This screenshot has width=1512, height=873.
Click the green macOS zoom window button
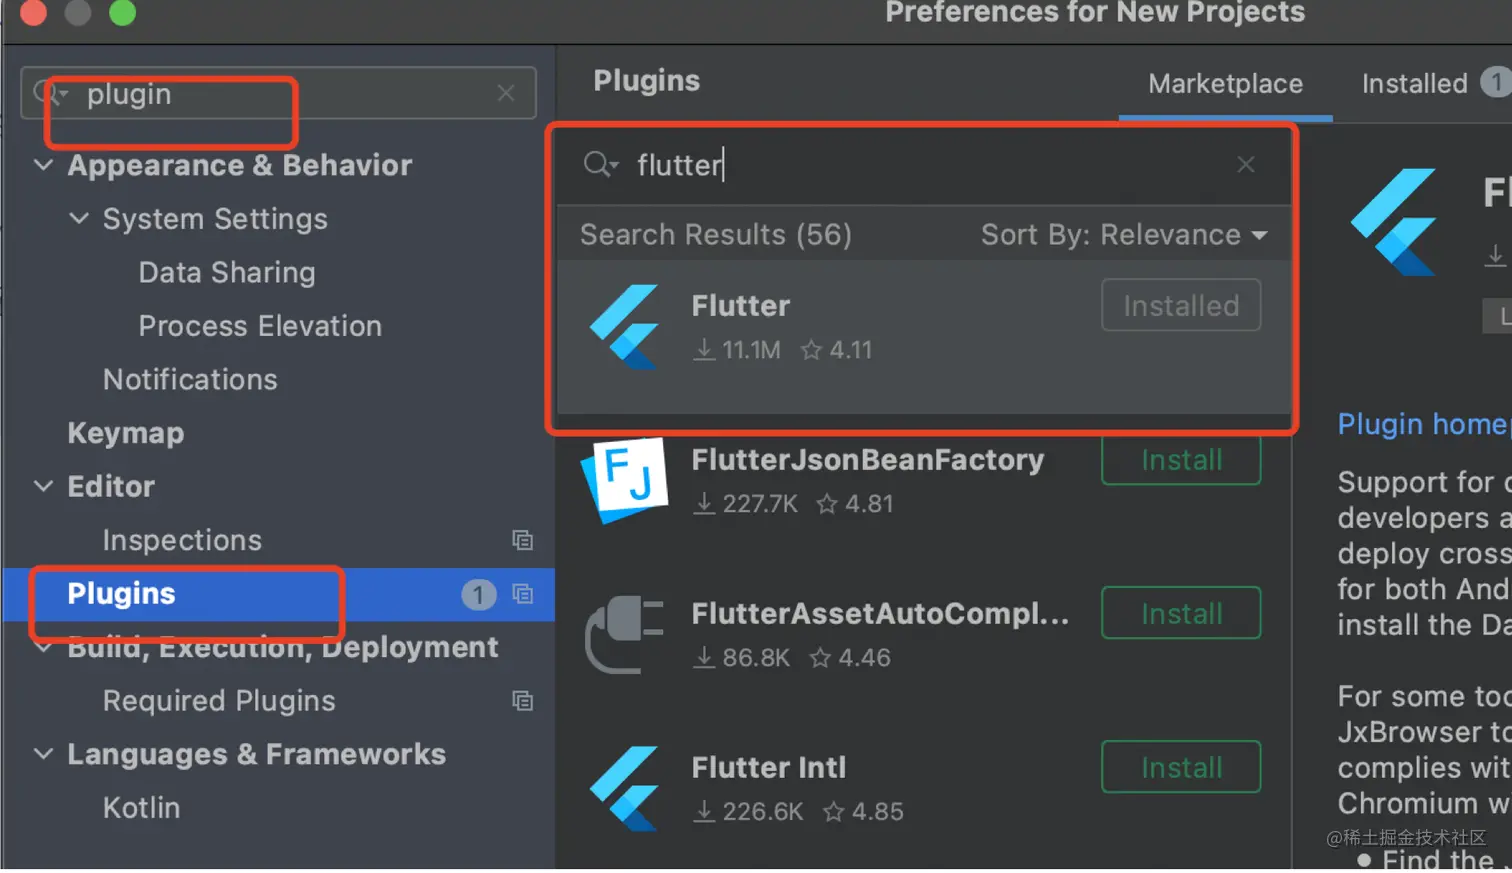tap(122, 12)
